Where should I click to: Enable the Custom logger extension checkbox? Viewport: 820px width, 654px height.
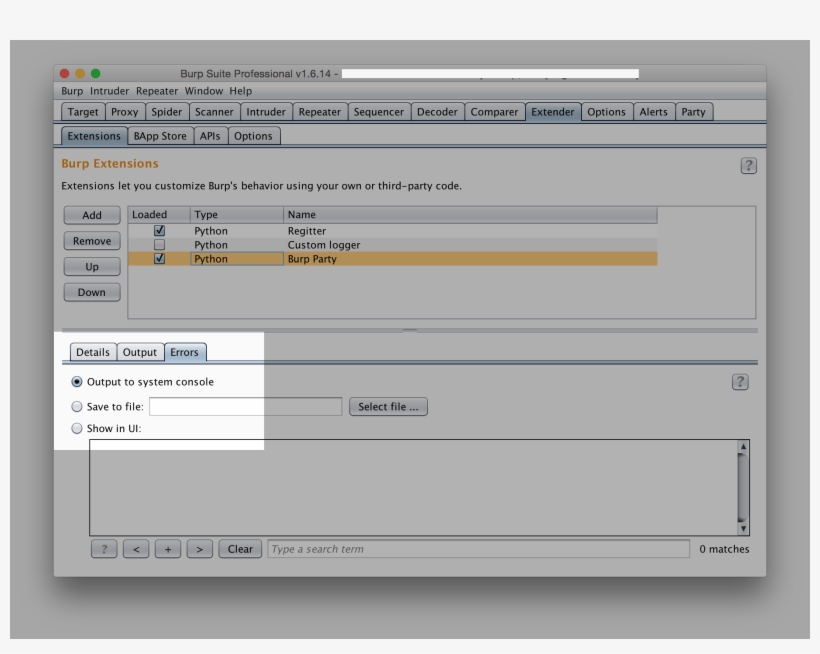[159, 245]
